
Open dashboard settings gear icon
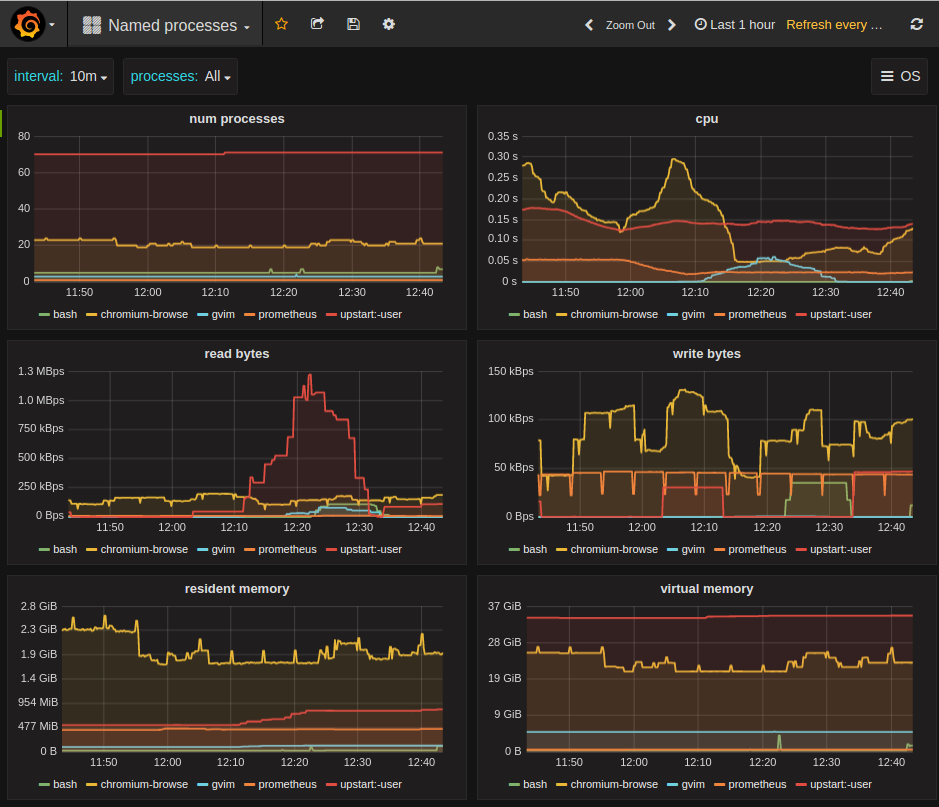(x=389, y=24)
